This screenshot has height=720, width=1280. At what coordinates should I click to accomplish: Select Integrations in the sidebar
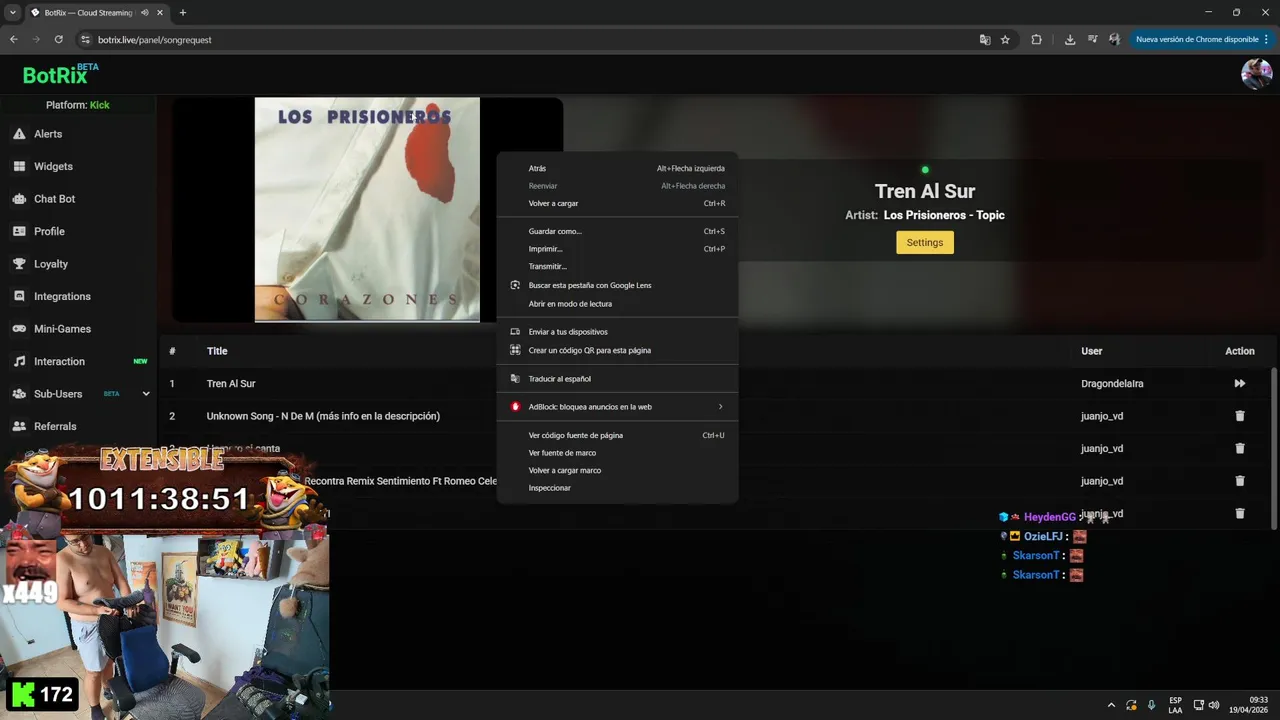pos(62,296)
